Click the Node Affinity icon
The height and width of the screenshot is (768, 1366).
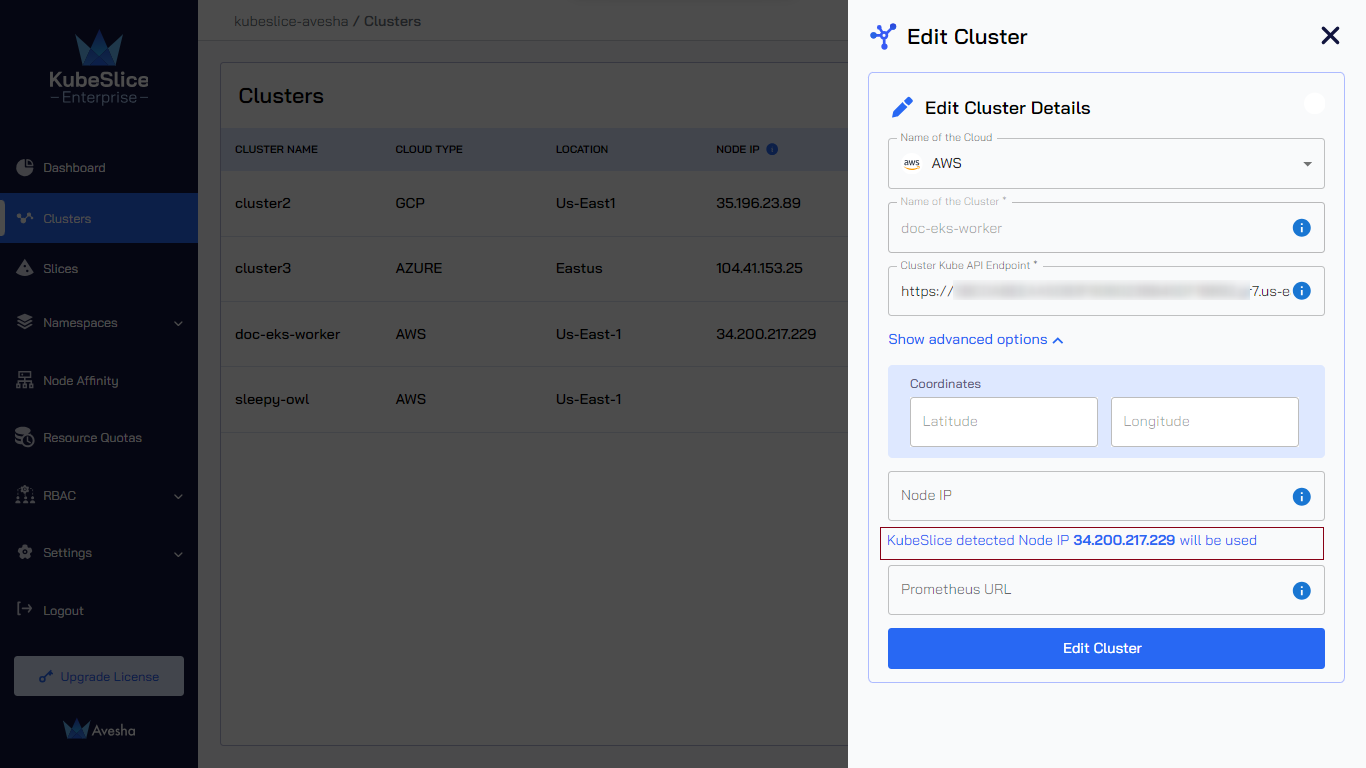[x=25, y=381]
